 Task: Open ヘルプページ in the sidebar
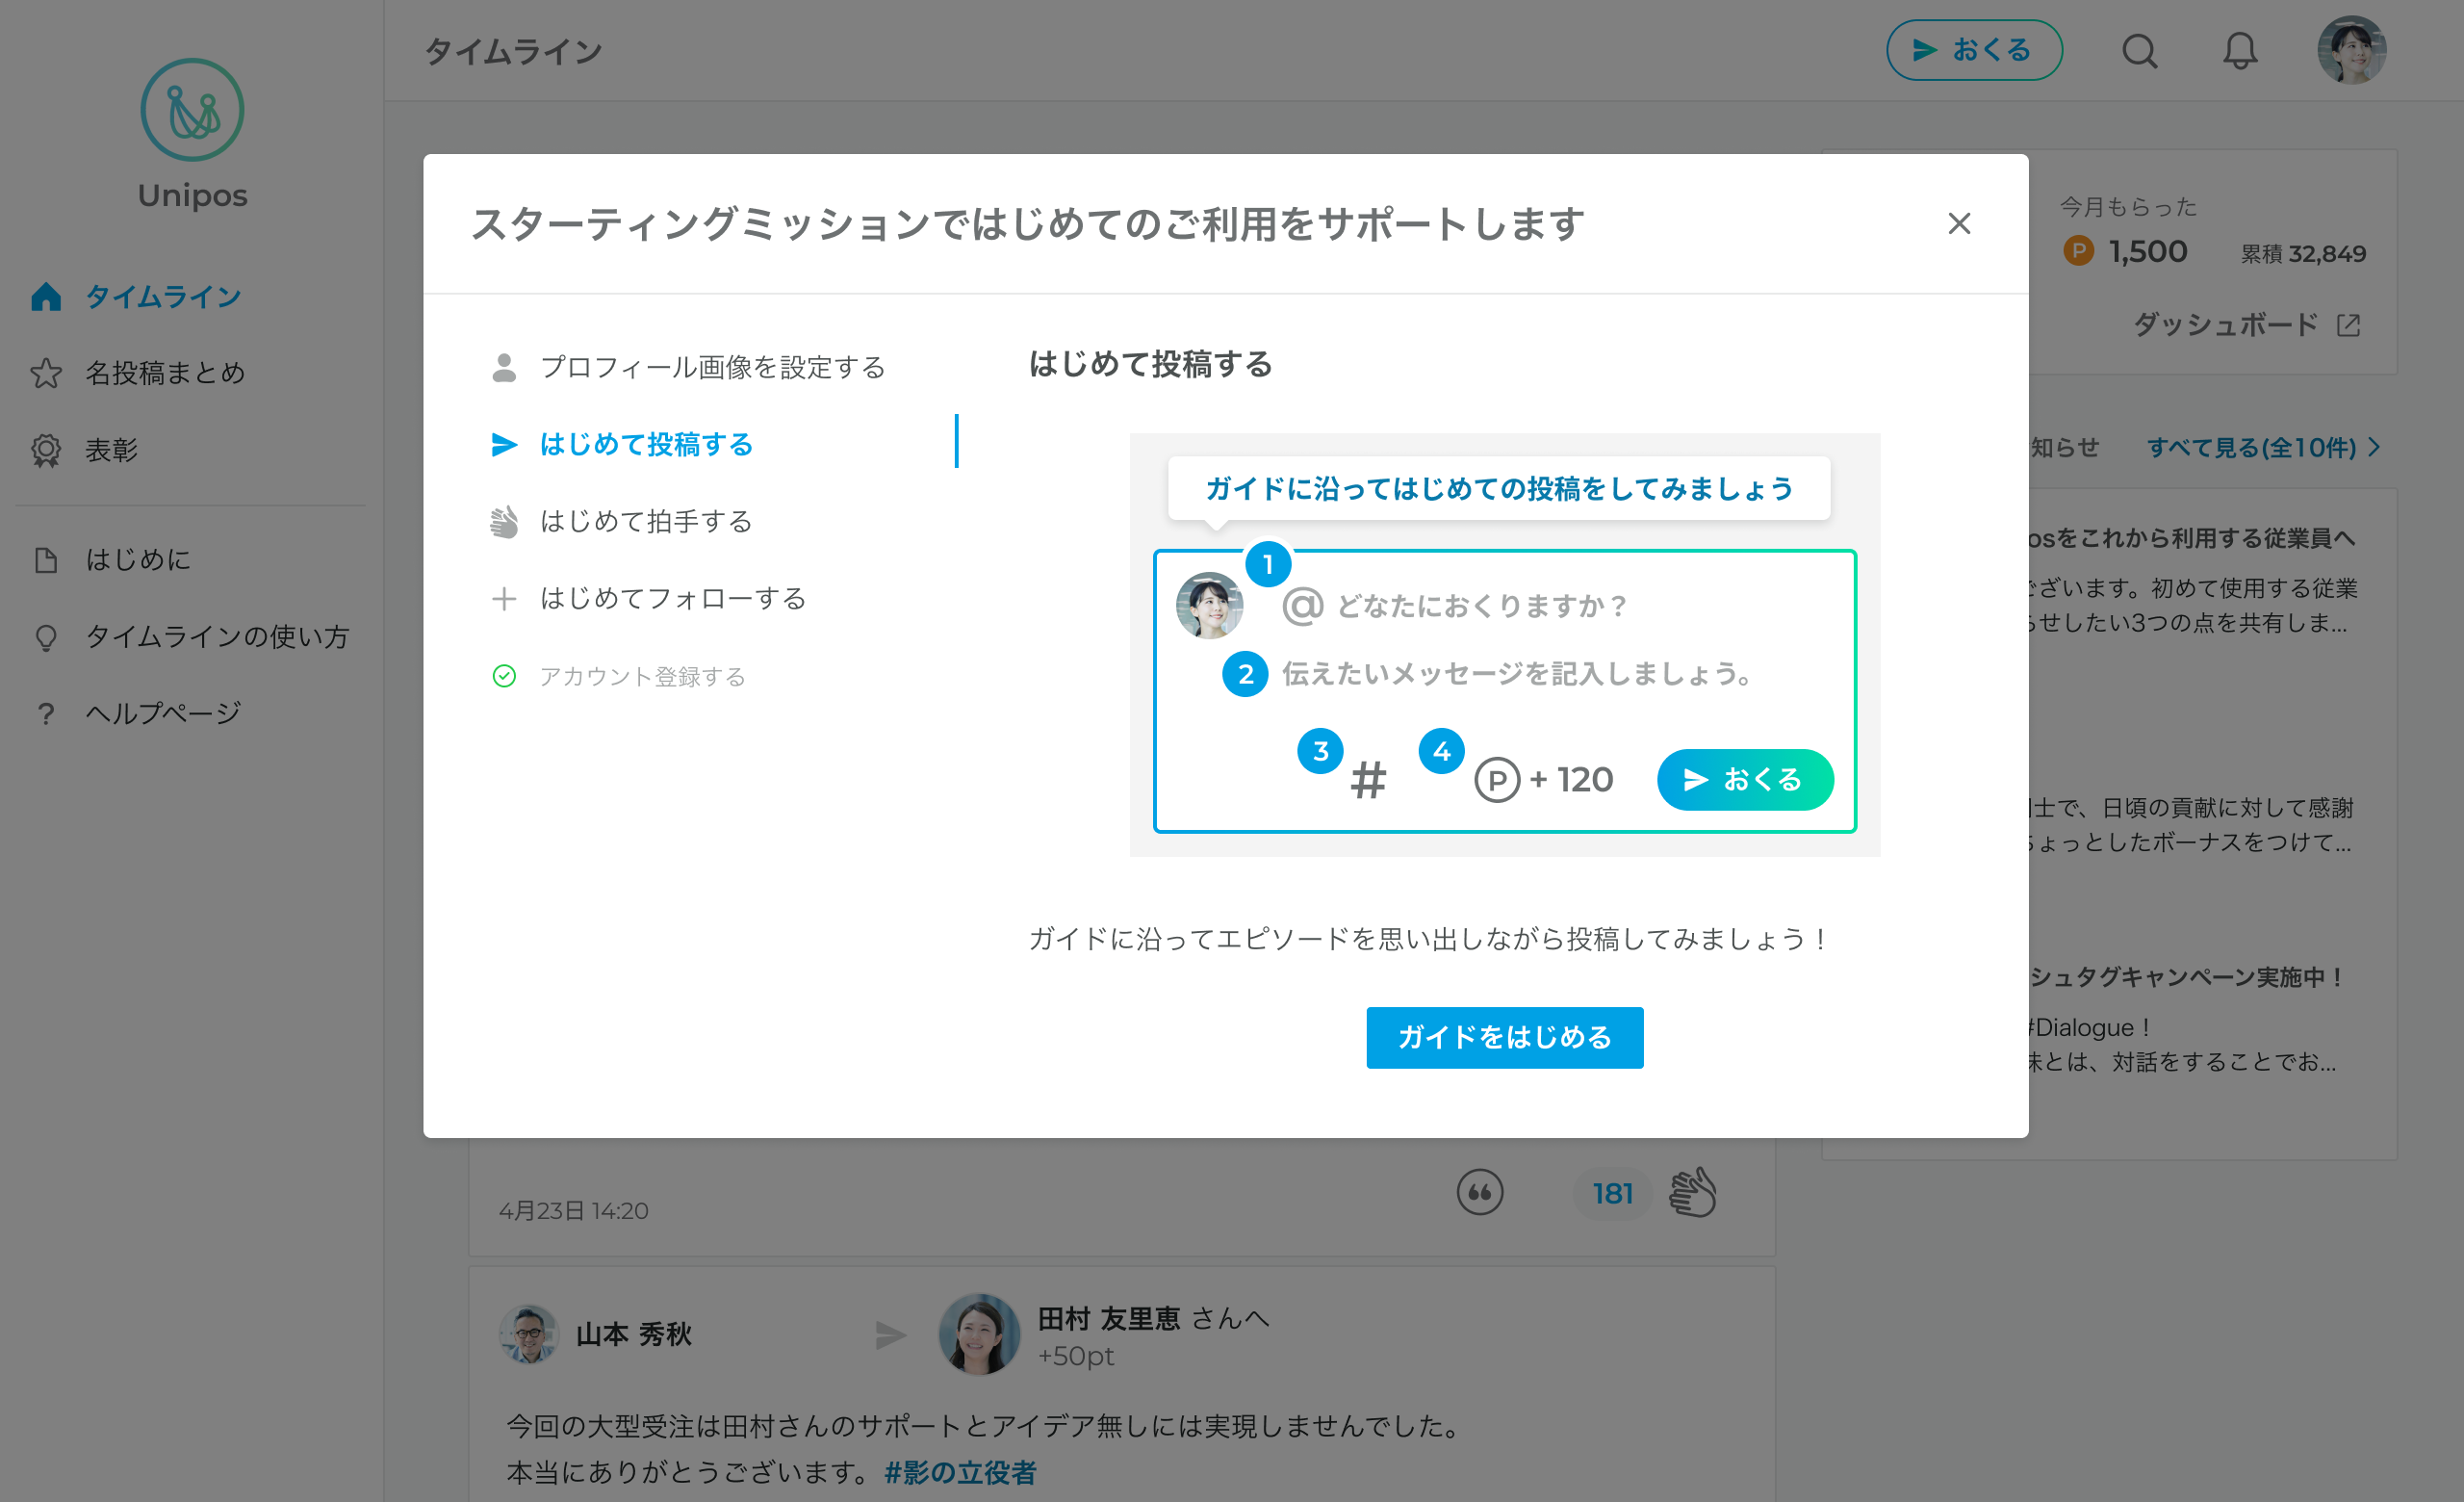pyautogui.click(x=163, y=713)
